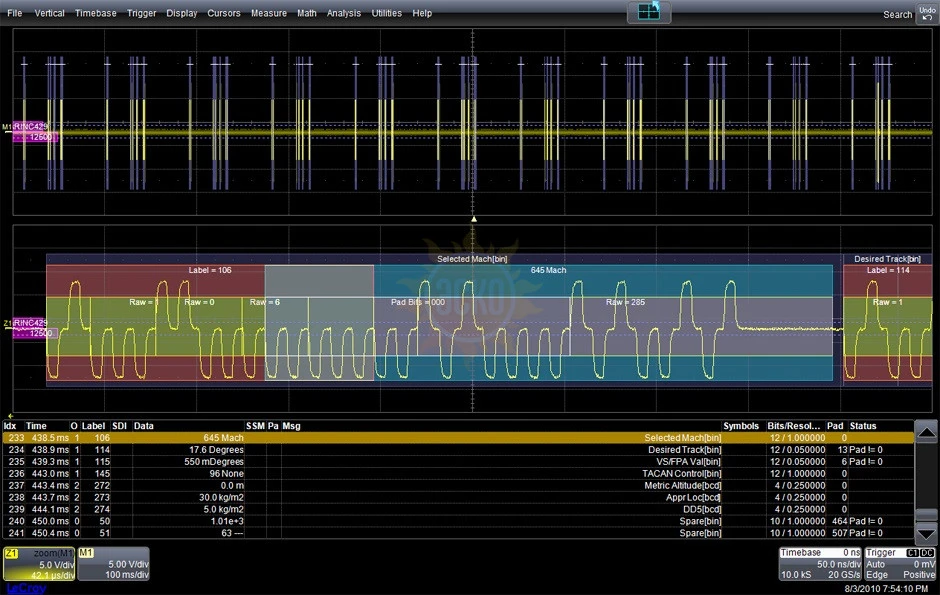
Task: Click the 'Pad Bits = 000' decode annotation
Action: [x=418, y=302]
